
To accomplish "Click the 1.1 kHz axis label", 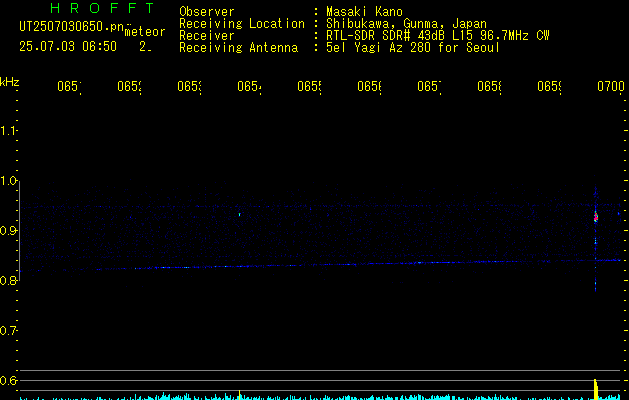I will point(8,130).
